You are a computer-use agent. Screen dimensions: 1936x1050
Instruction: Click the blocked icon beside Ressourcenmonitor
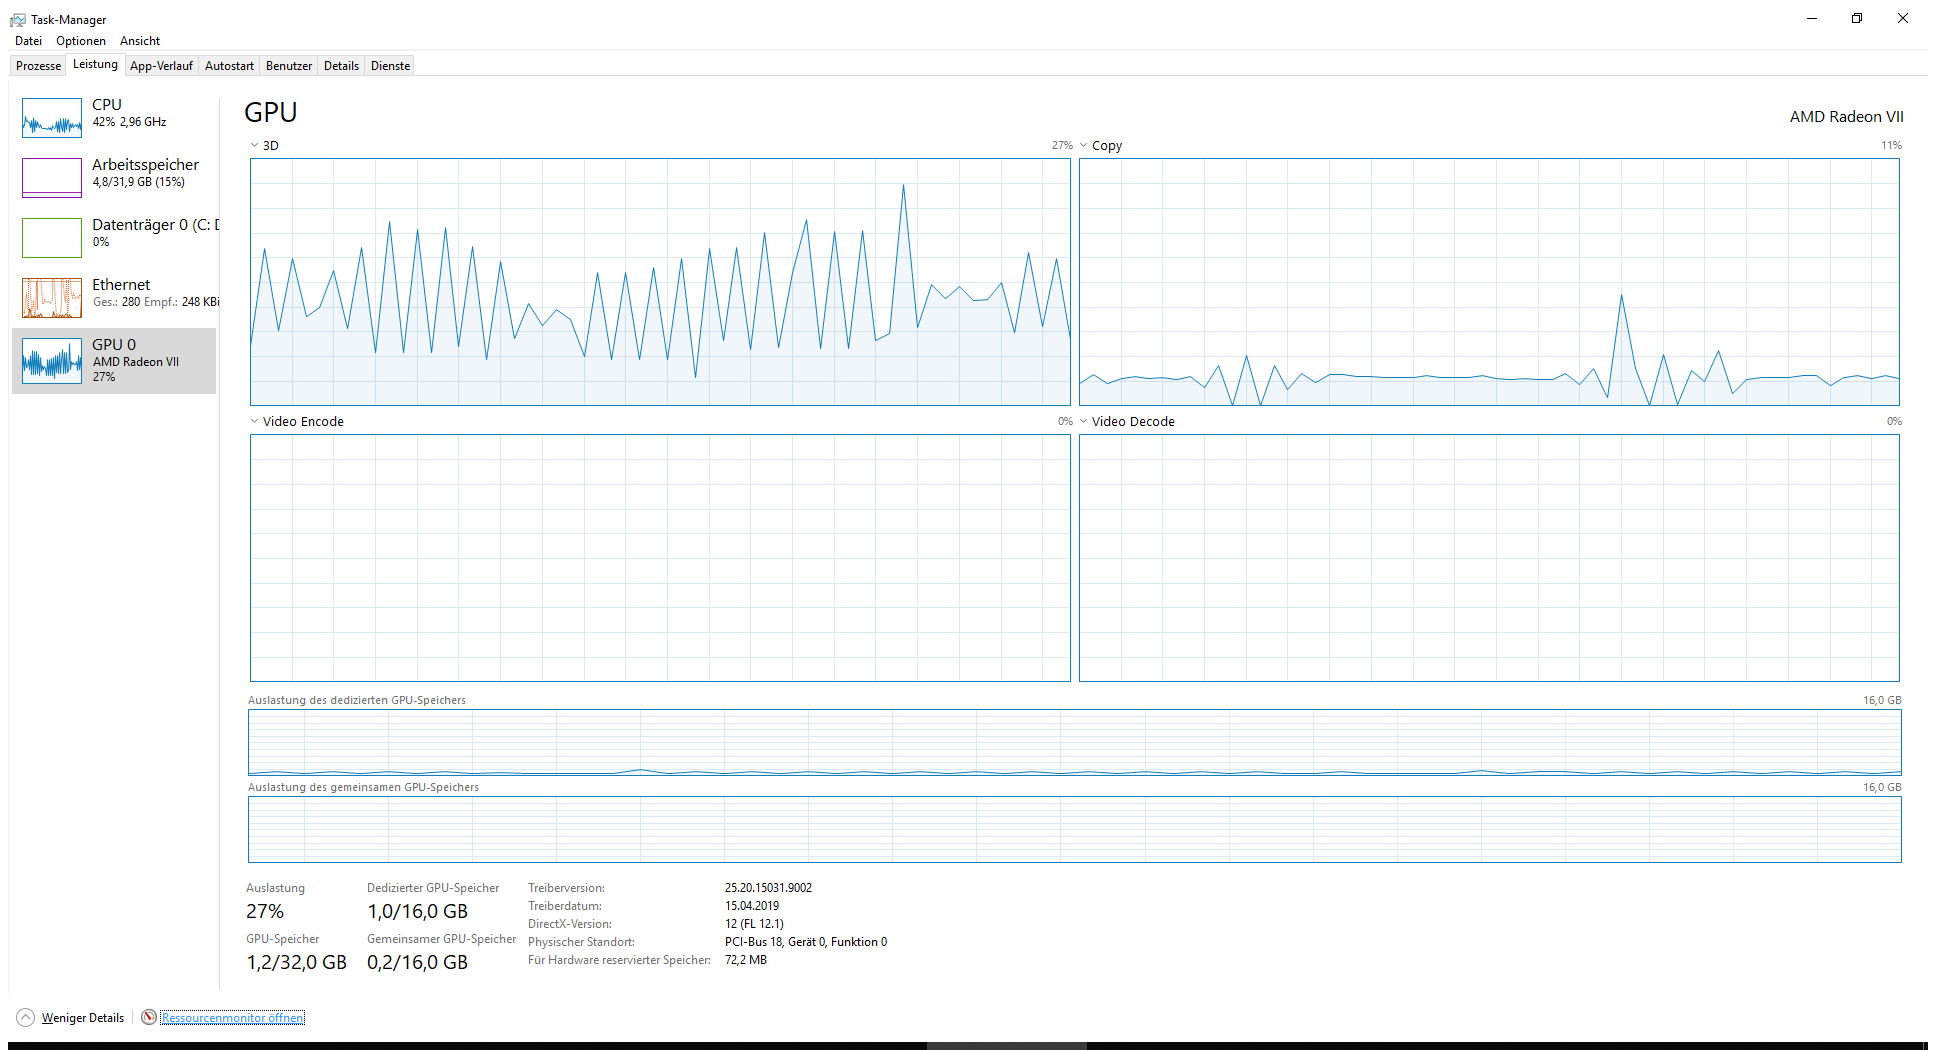148,1017
